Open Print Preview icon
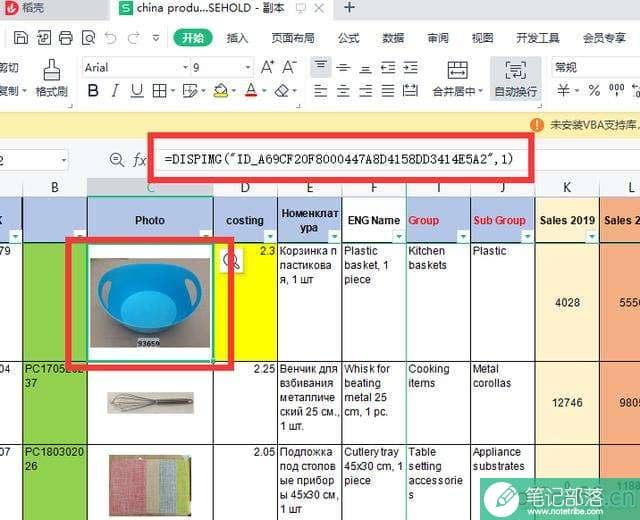Viewport: 640px width, 520px height. click(x=88, y=38)
